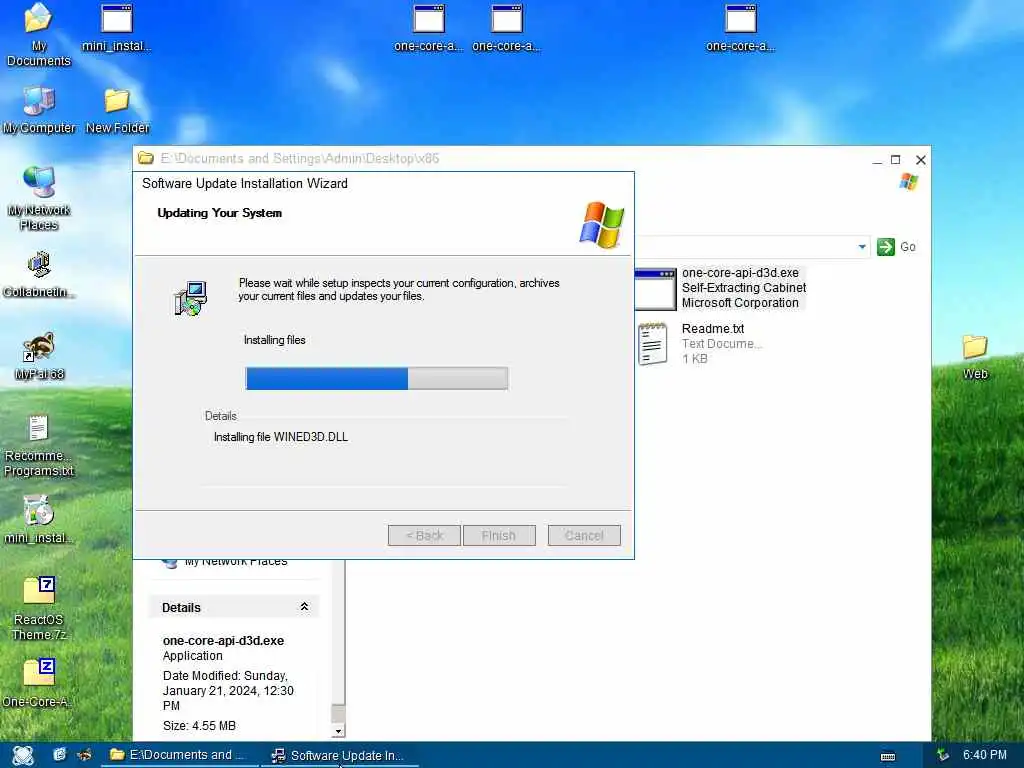Click the green Go arrow icon
Viewport: 1024px width, 768px height.
886,247
